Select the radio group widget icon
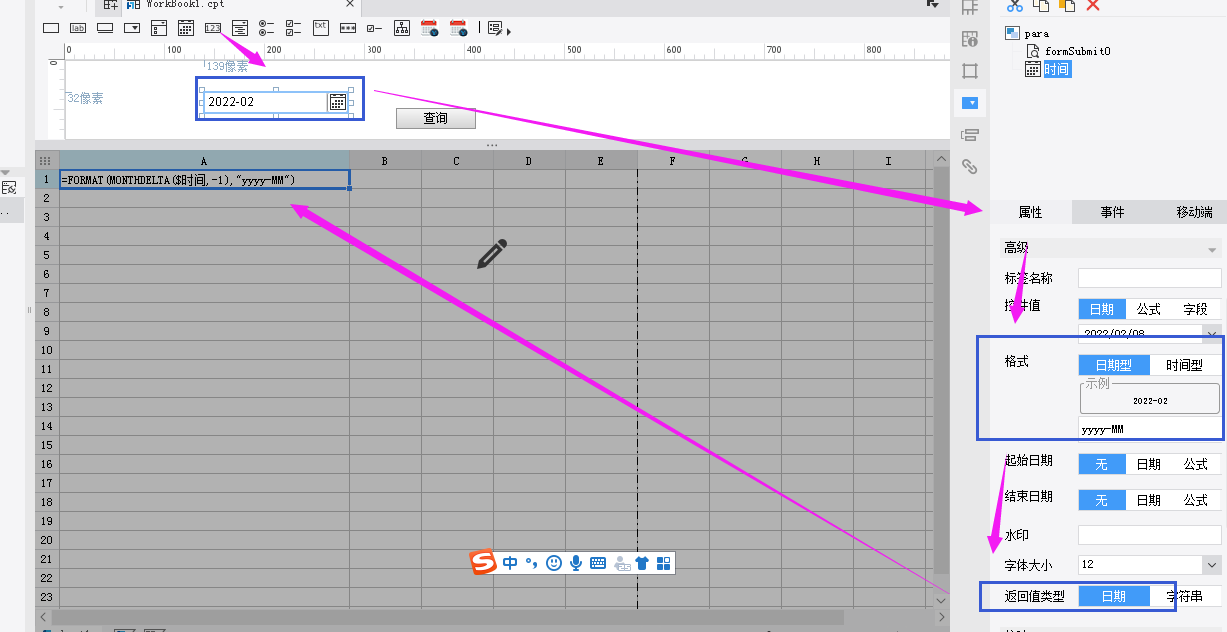1227x632 pixels. pyautogui.click(x=267, y=28)
